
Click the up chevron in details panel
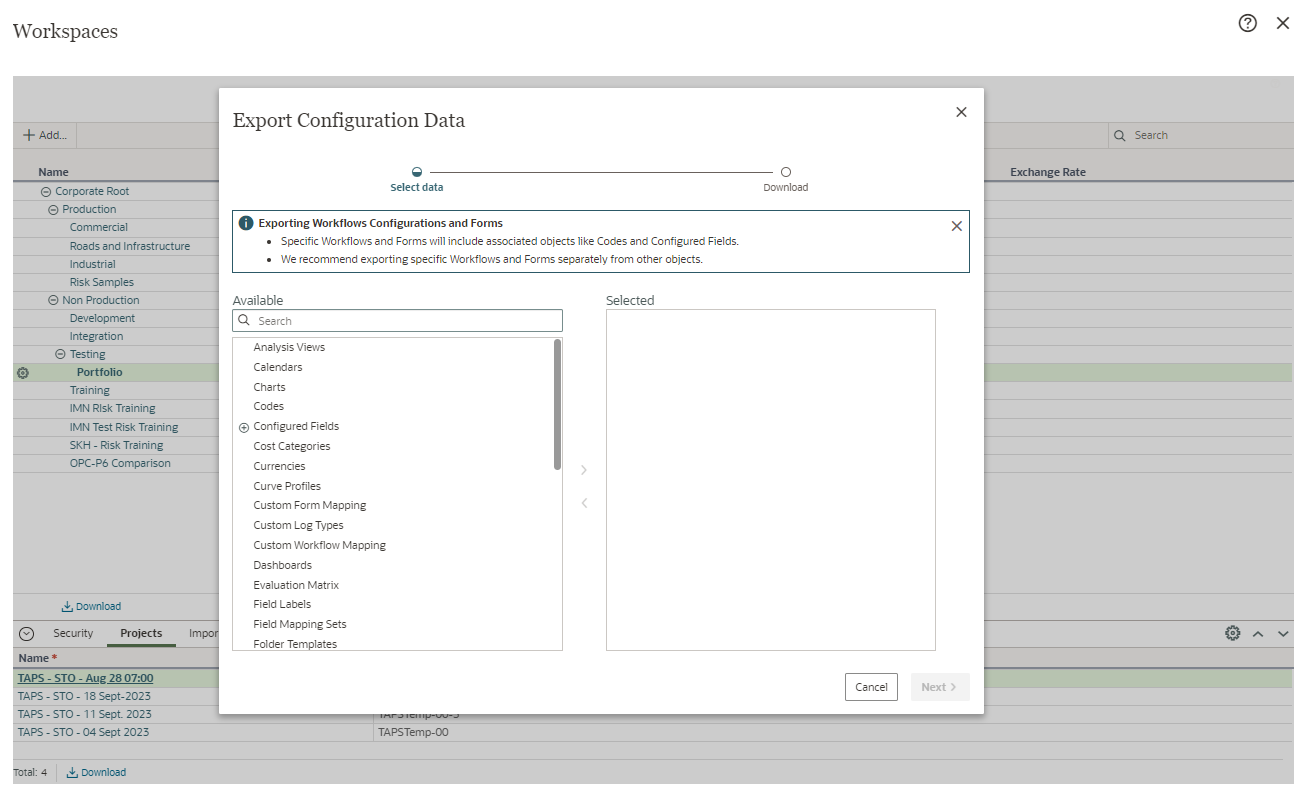click(1258, 633)
